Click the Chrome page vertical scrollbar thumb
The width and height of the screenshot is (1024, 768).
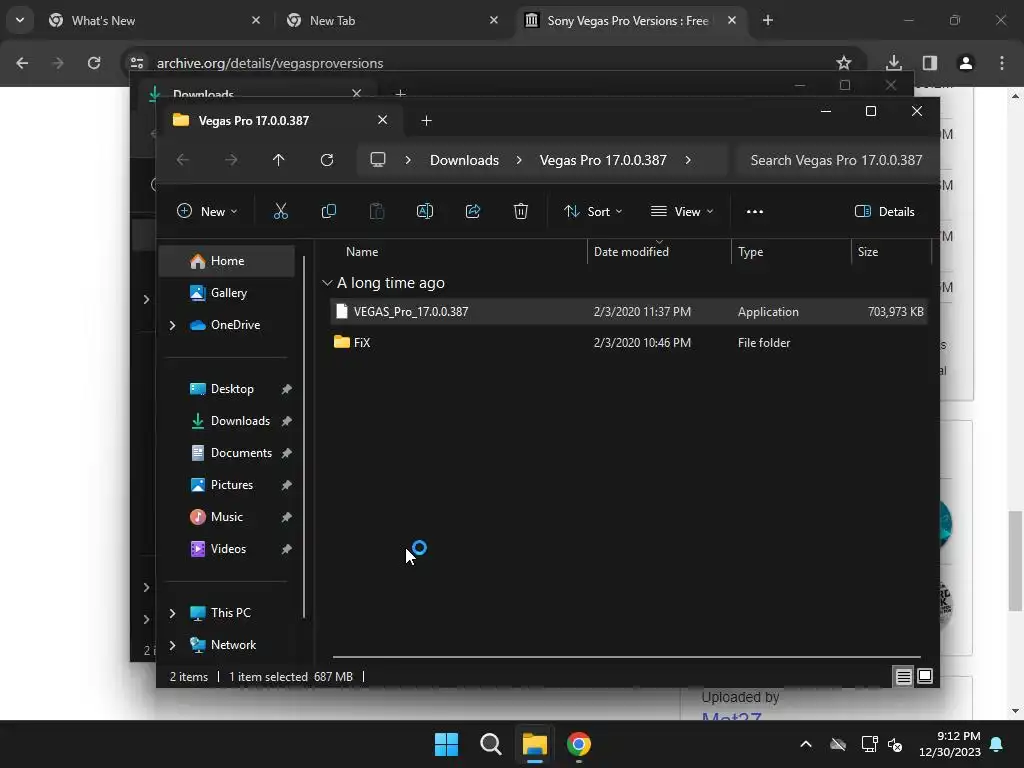point(1015,562)
